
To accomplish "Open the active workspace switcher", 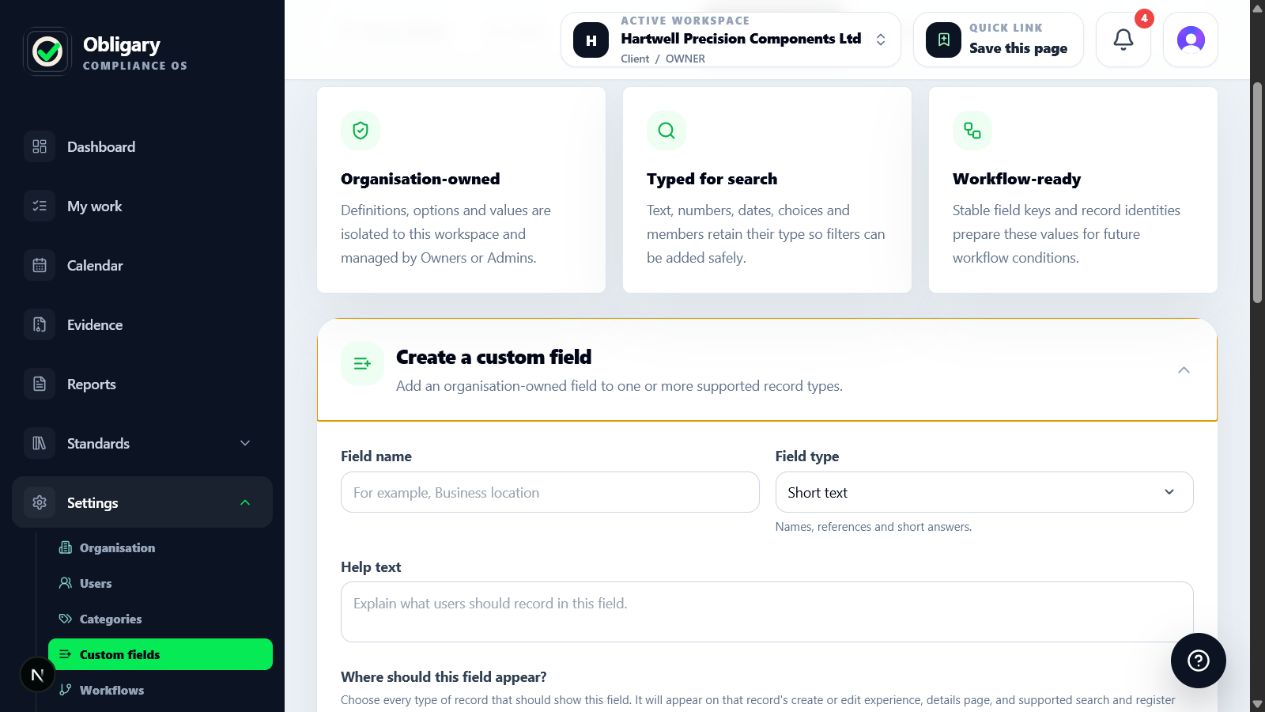I will pyautogui.click(x=730, y=40).
